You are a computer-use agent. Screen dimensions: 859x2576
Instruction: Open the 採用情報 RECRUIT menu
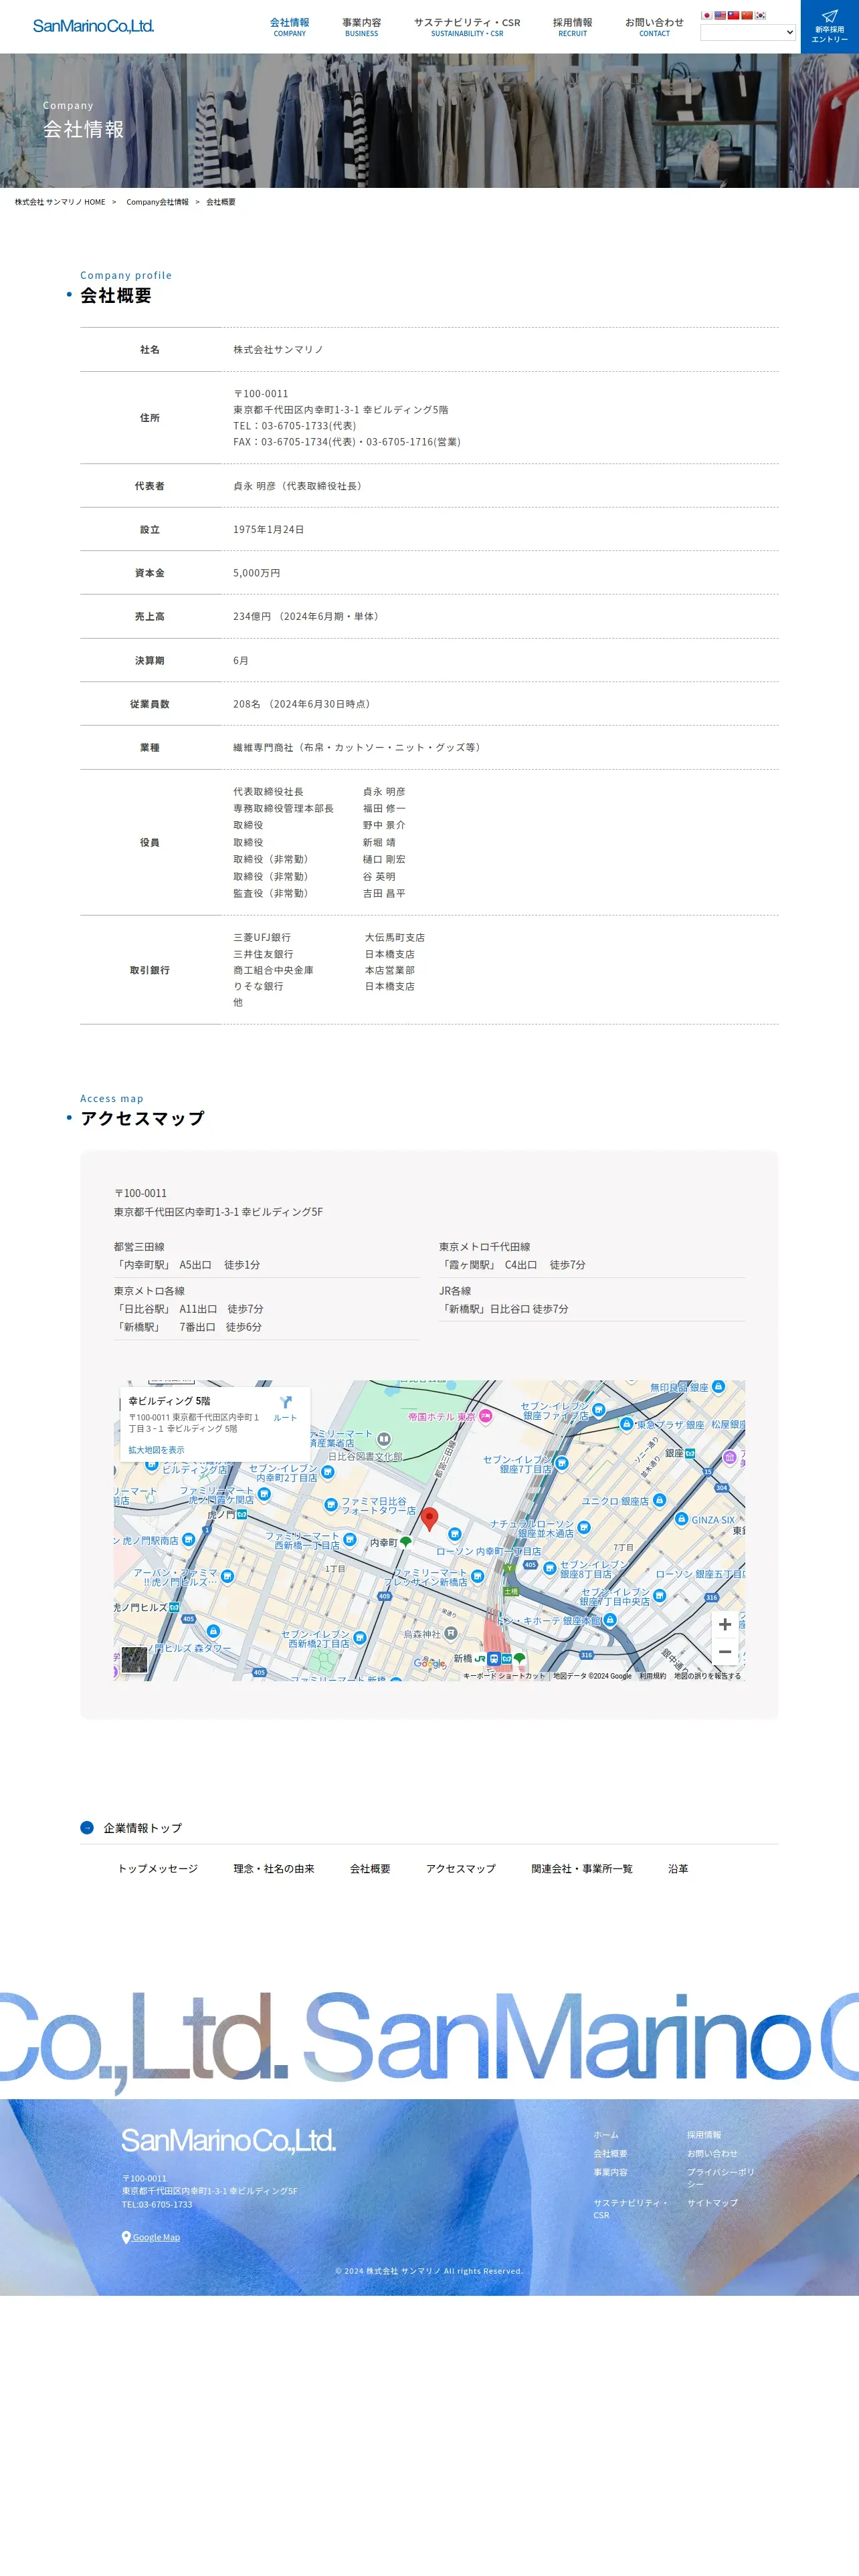coord(573,27)
